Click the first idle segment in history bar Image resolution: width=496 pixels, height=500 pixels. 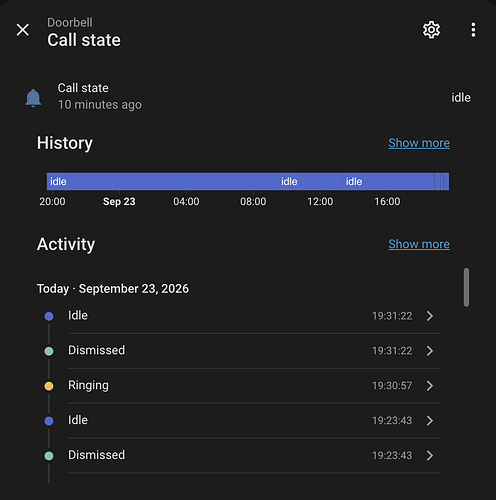tap(162, 181)
